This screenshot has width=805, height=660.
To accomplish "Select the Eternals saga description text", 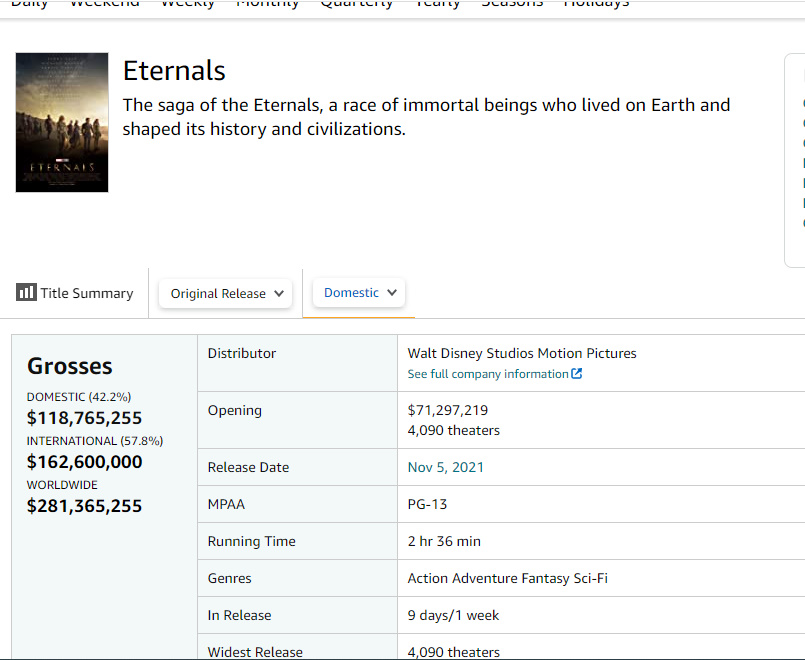I will [x=426, y=117].
